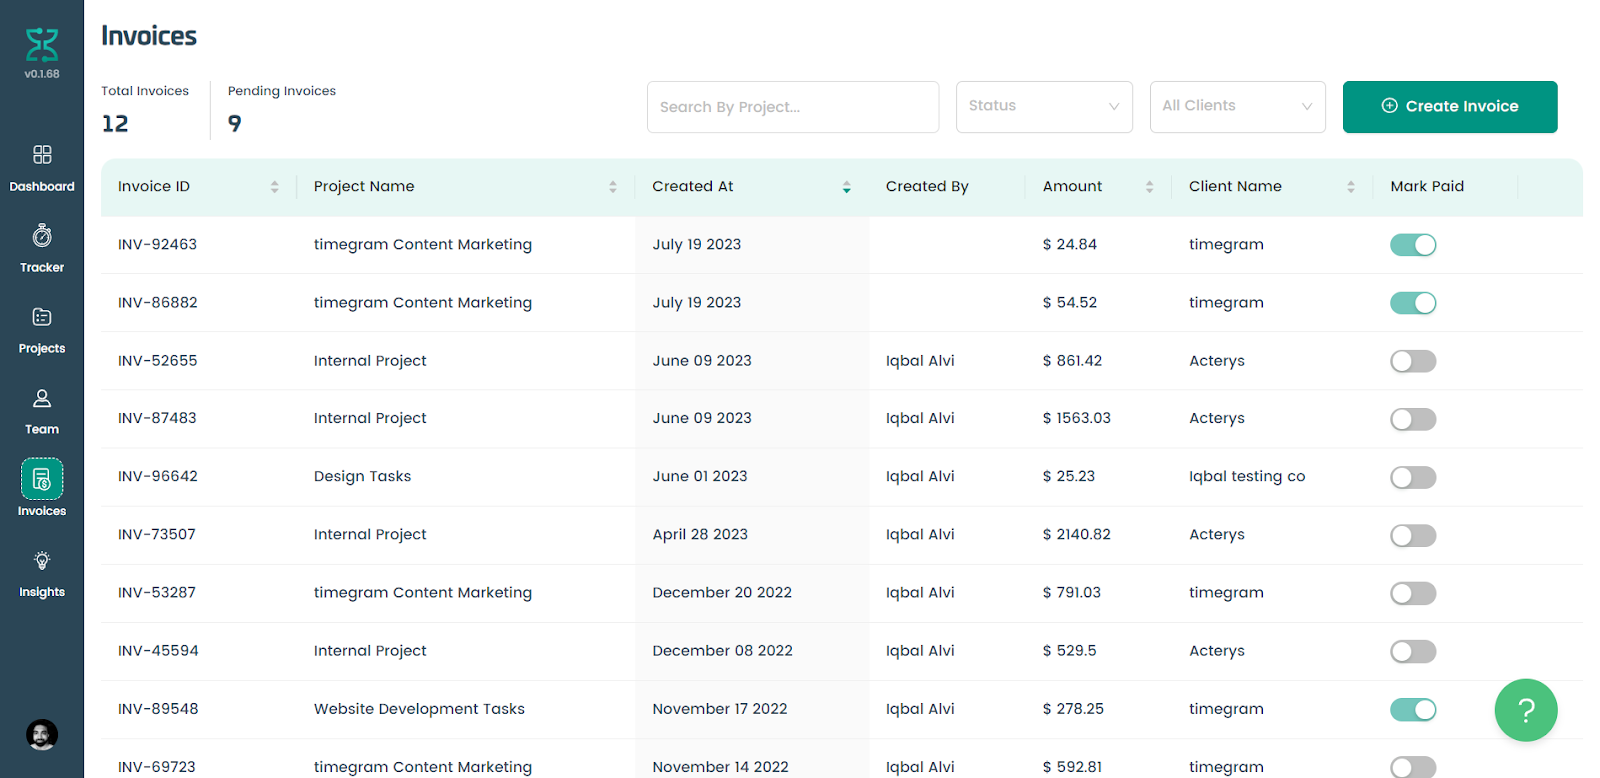Select invoice ID INV-92463
This screenshot has width=1600, height=778.
pyautogui.click(x=157, y=245)
